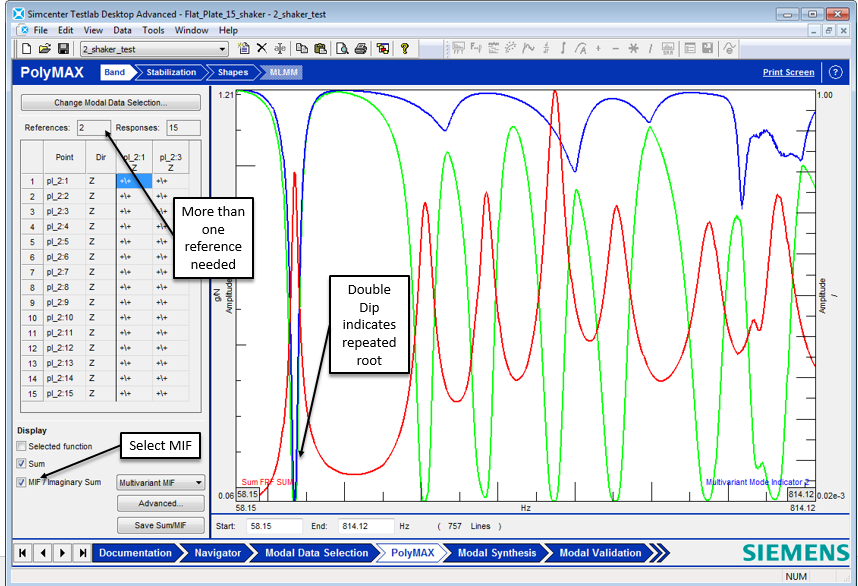Open a project with the folder icon

45,49
